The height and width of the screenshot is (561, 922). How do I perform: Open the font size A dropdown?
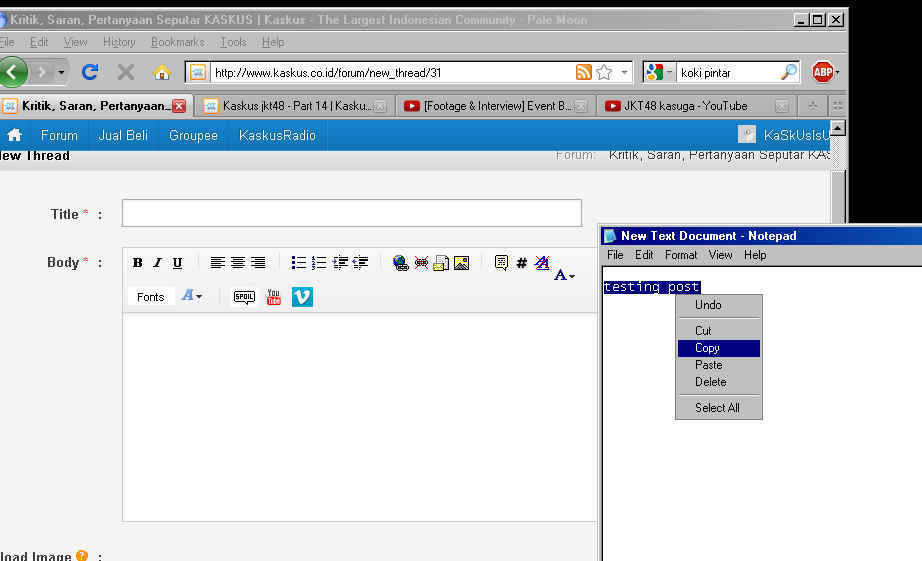(x=192, y=296)
